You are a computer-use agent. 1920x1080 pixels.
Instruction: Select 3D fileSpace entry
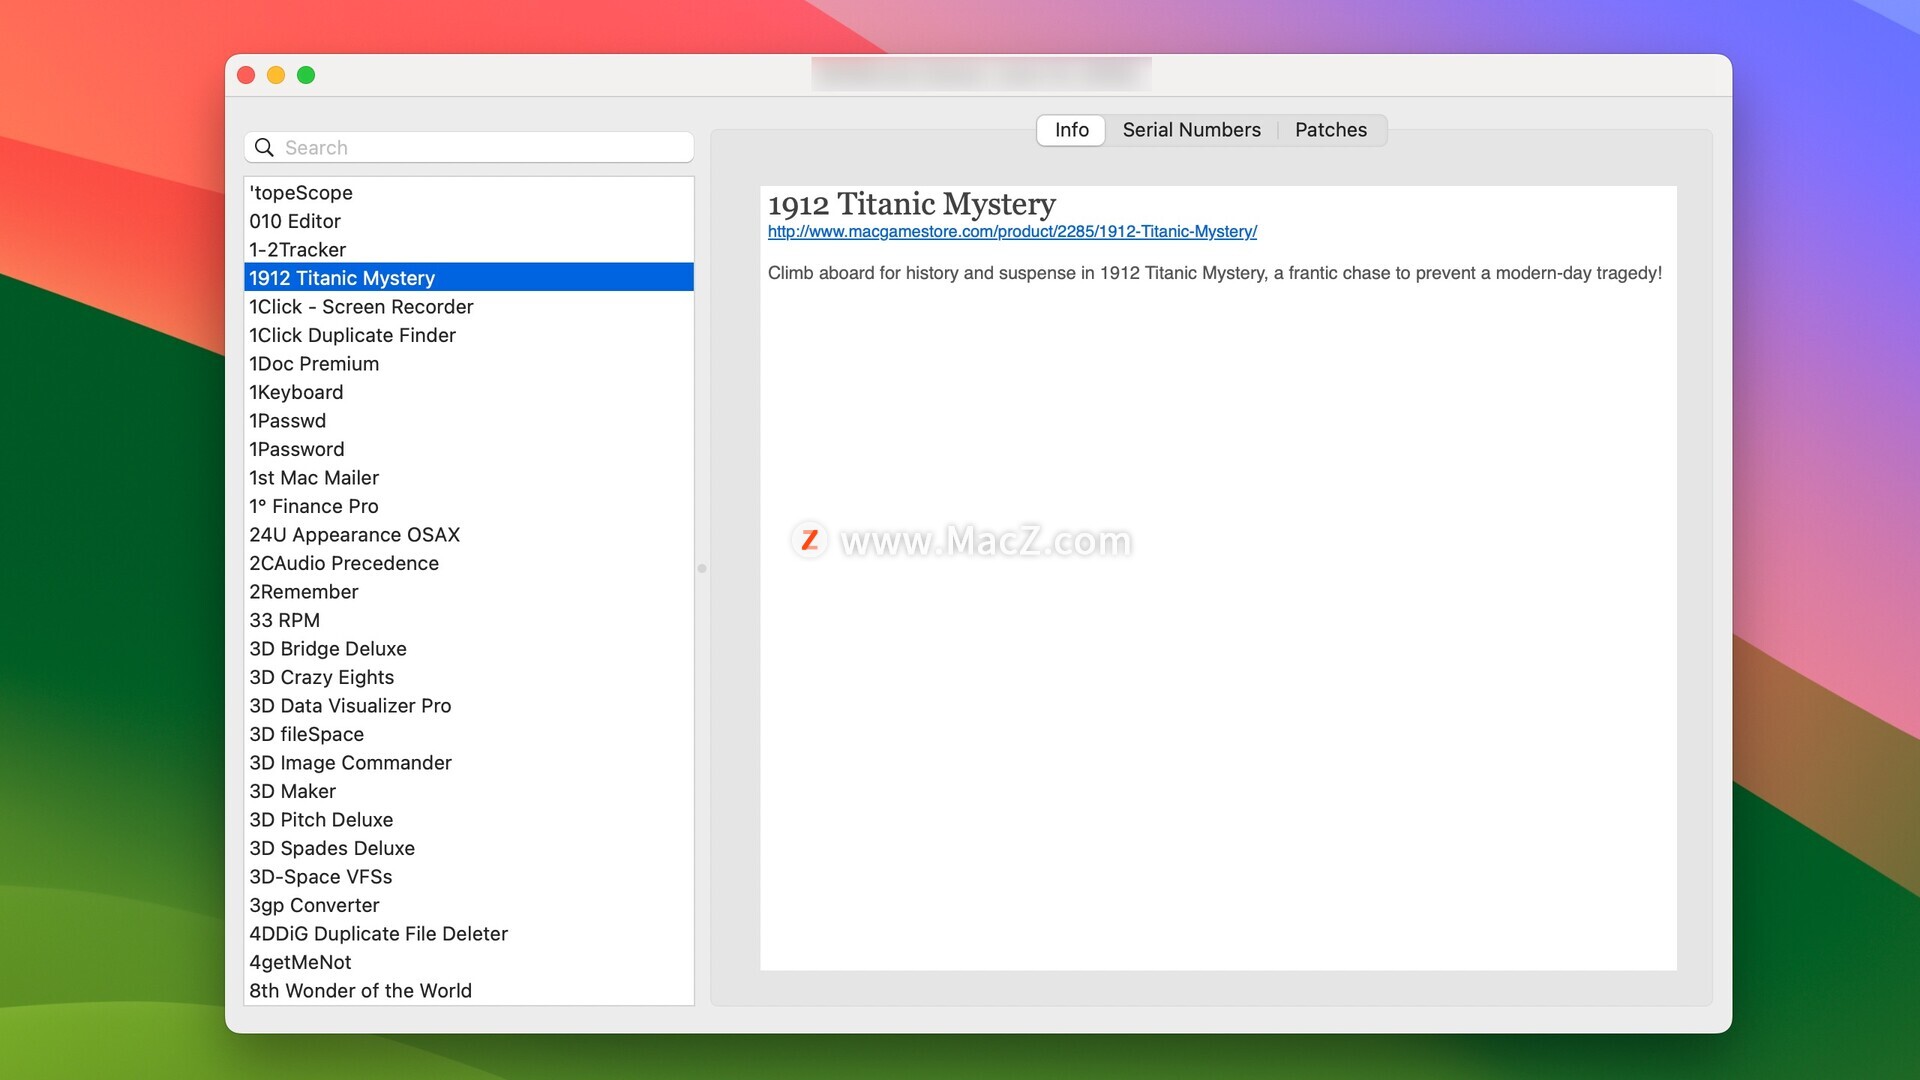468,734
